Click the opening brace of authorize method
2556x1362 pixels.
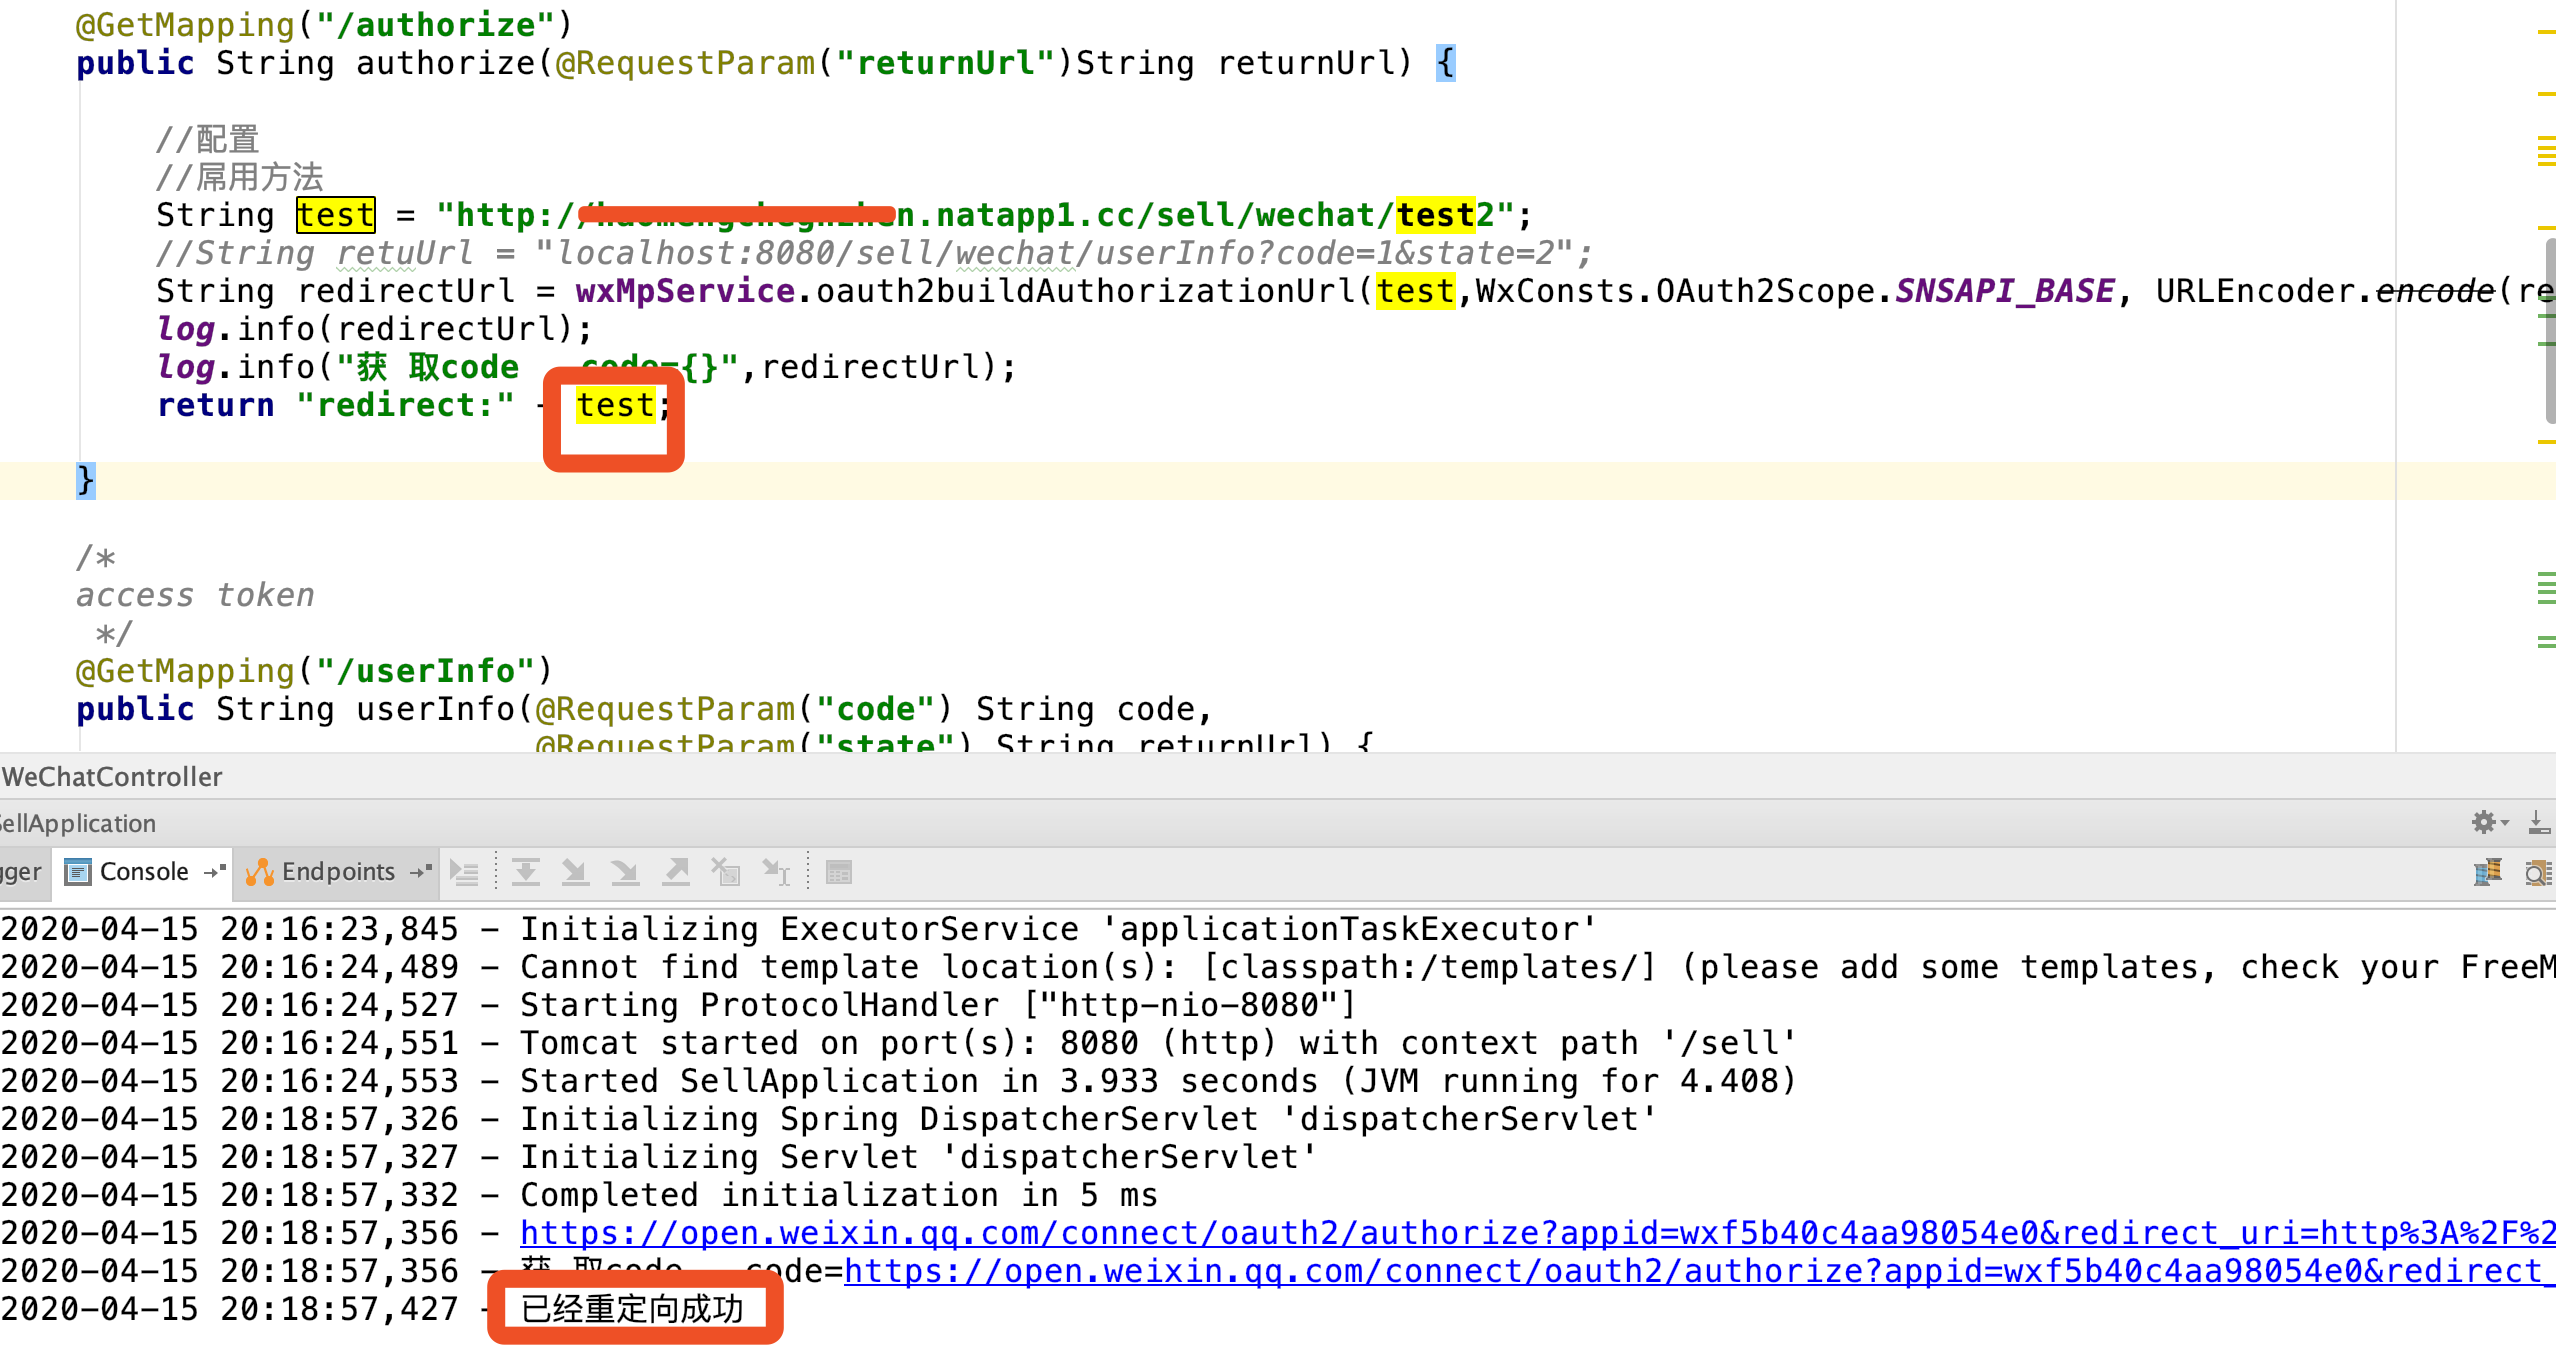click(1446, 63)
